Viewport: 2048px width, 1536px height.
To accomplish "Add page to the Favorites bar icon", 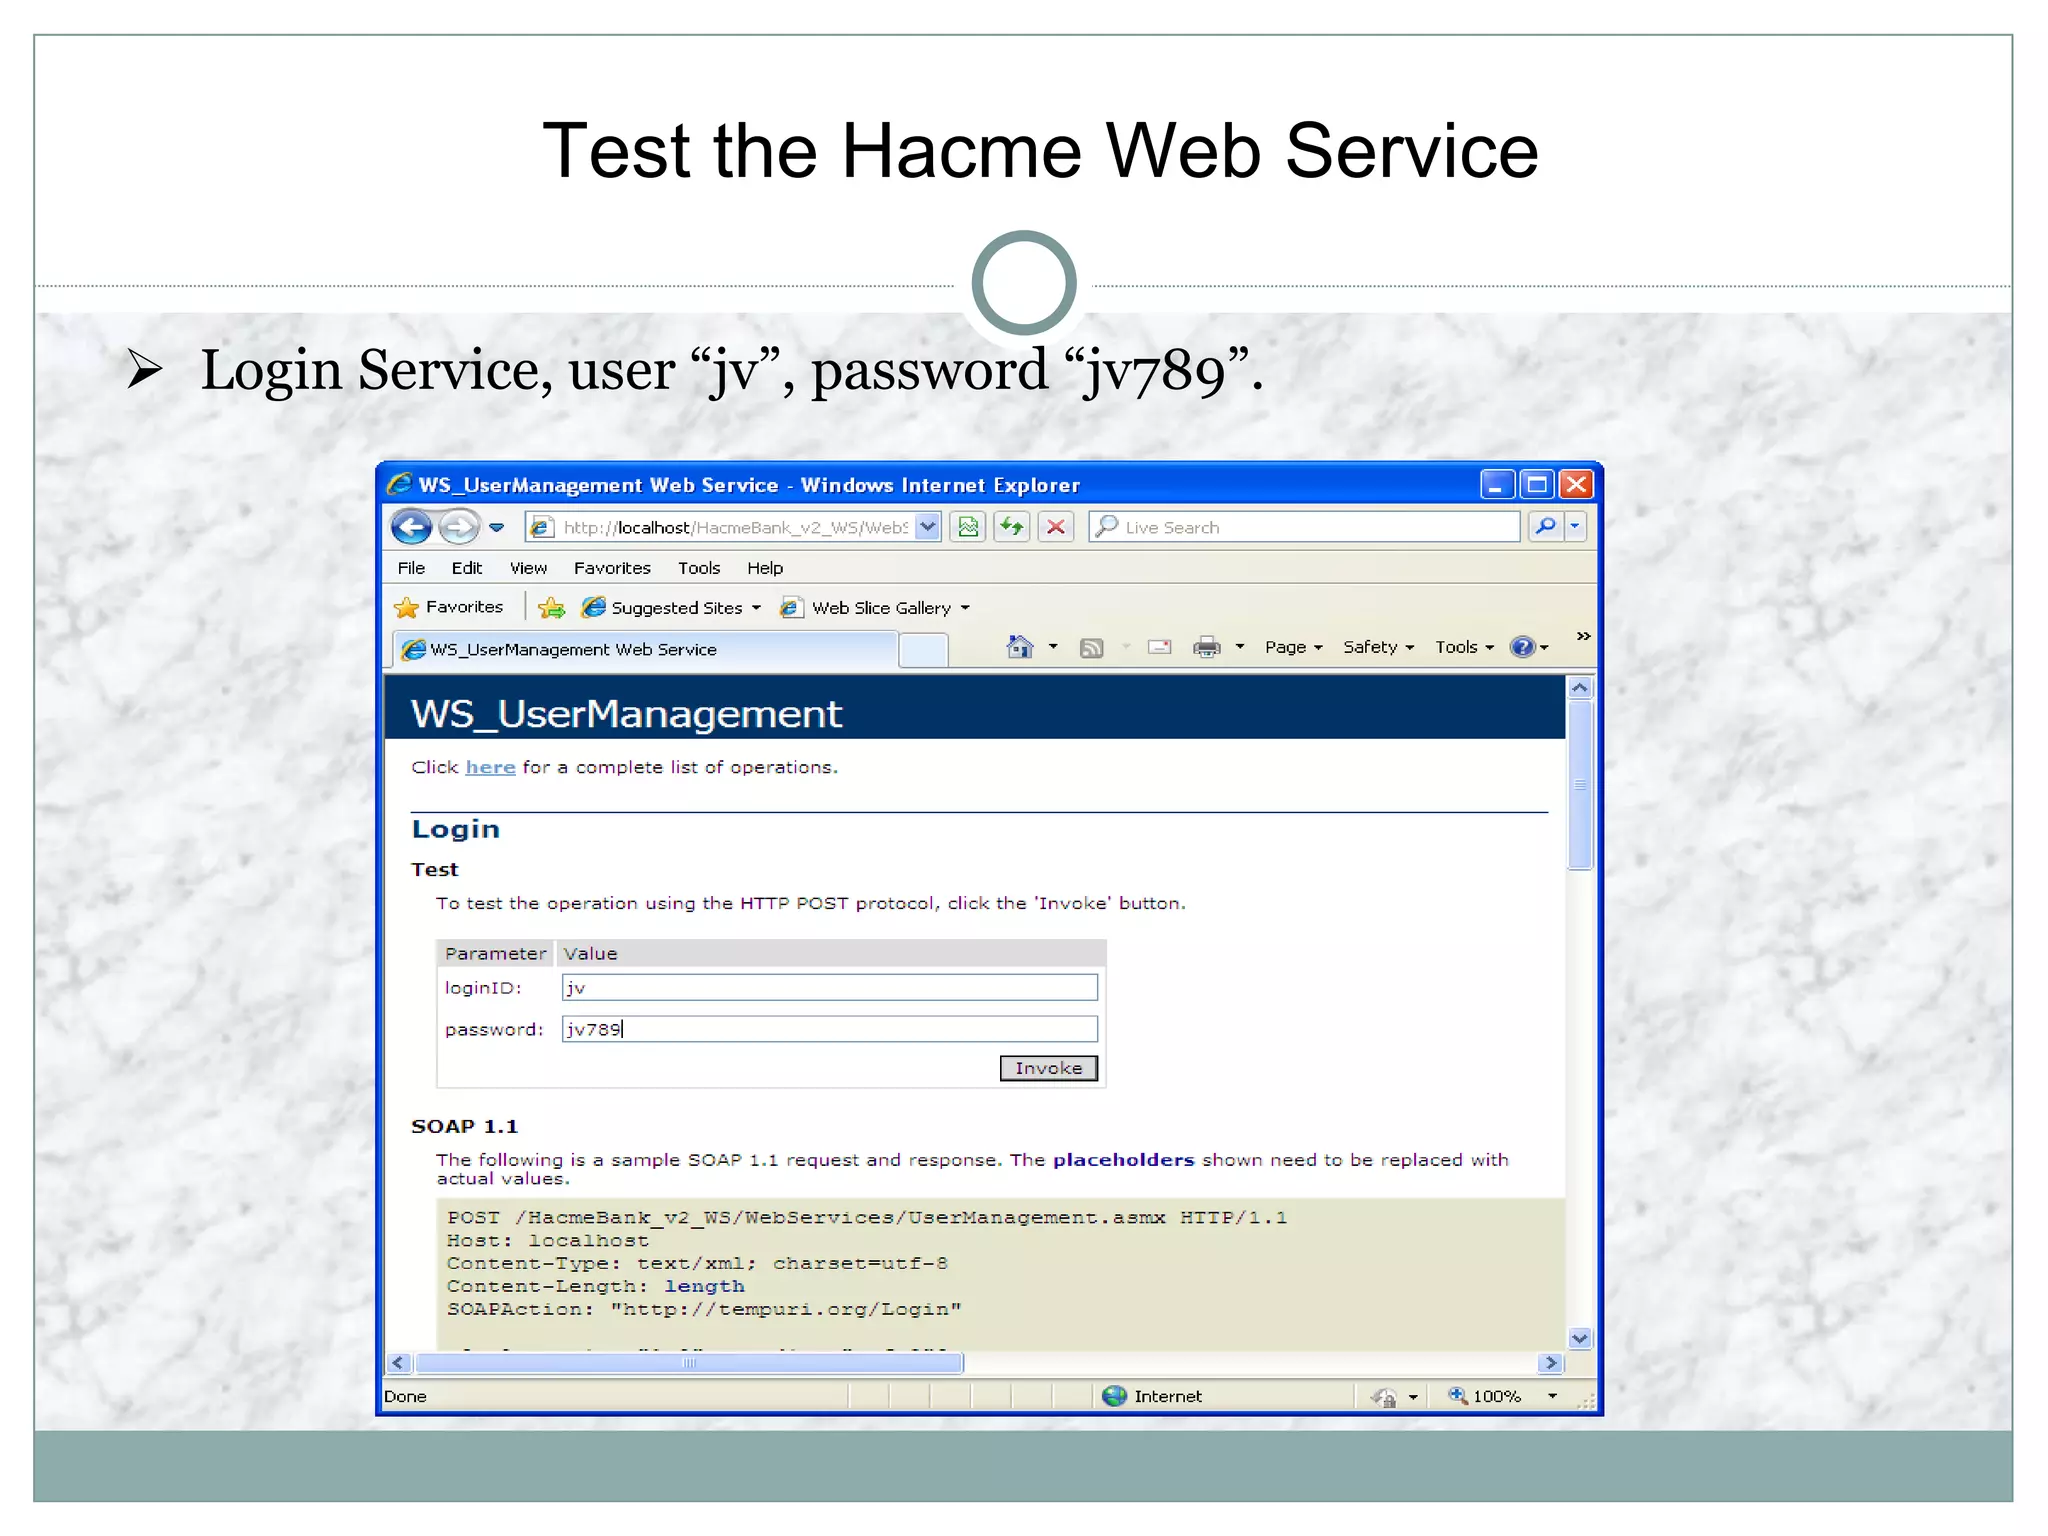I will pos(551,608).
